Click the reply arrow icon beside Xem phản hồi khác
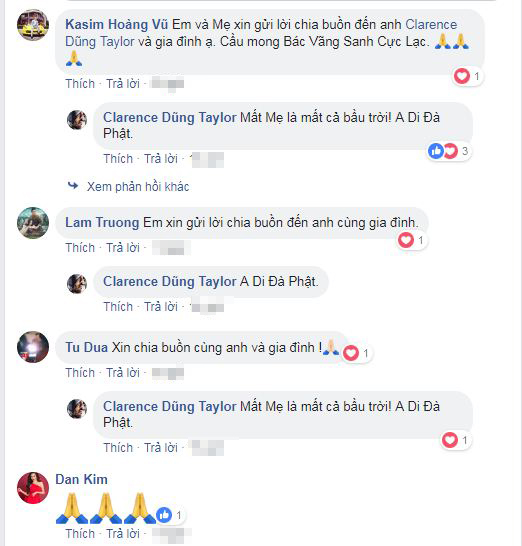 pos(73,185)
